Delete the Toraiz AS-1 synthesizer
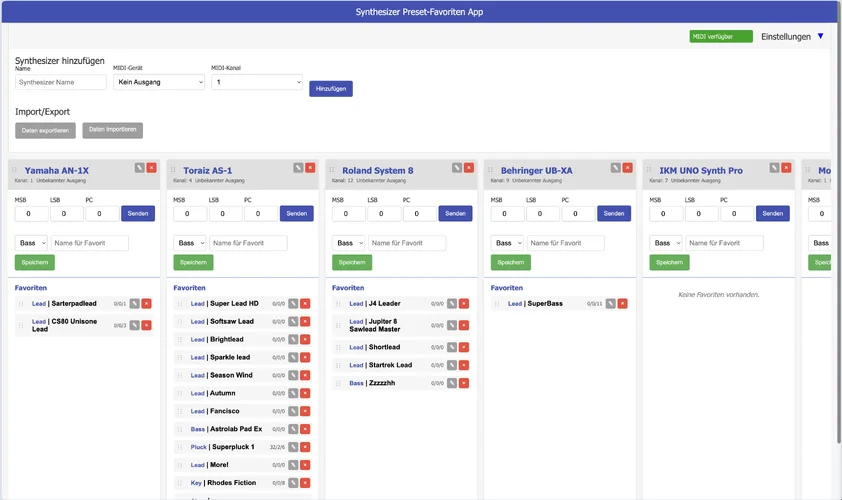 [x=310, y=168]
